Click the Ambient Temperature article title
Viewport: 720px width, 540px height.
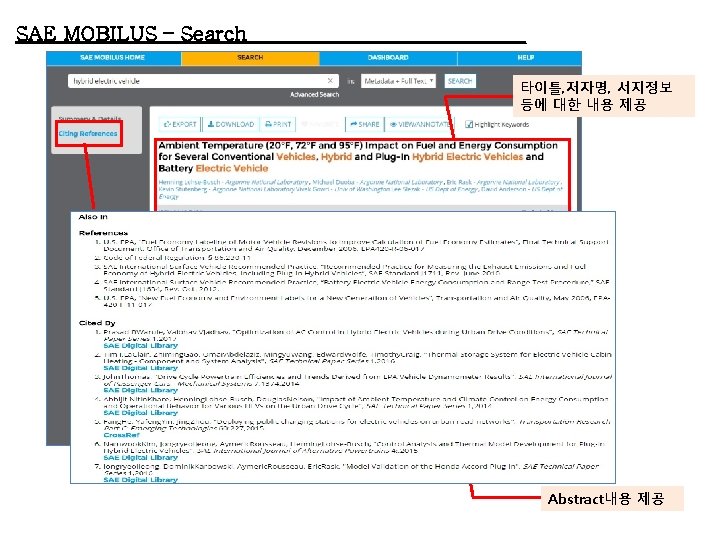tap(358, 157)
